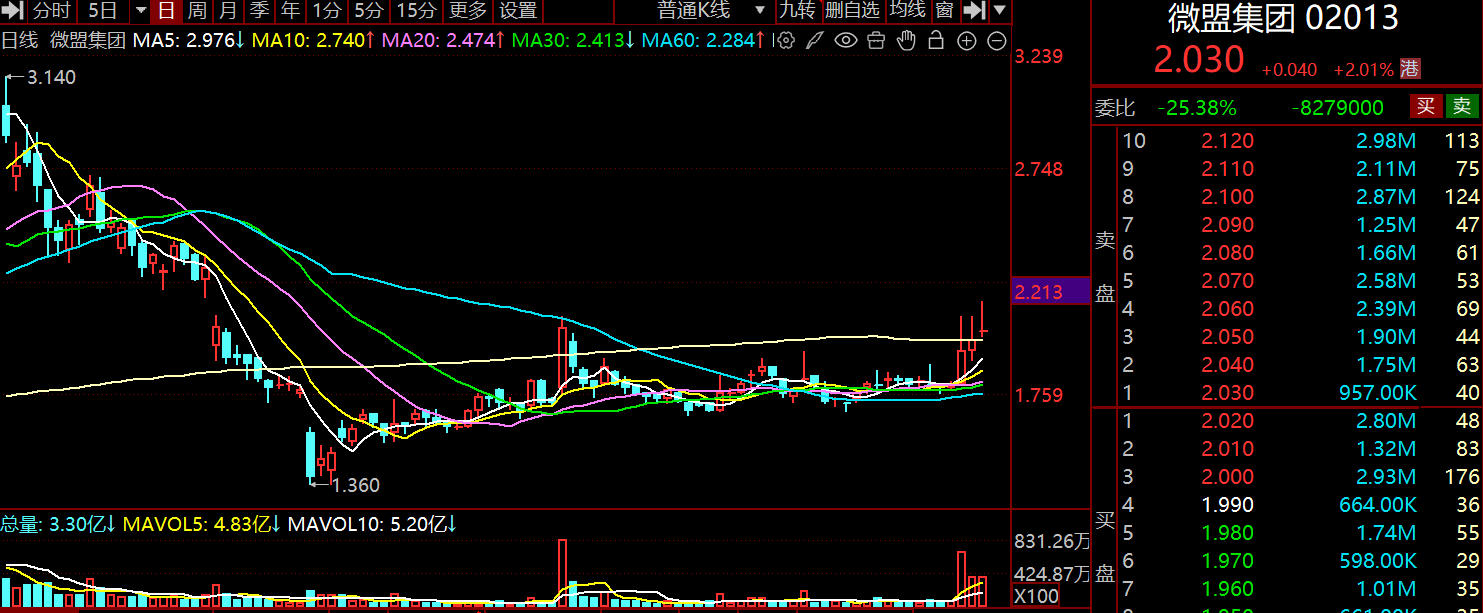Image resolution: width=1483 pixels, height=613 pixels.
Task: Click the tallest red volume bar mid-chart
Action: 562,573
